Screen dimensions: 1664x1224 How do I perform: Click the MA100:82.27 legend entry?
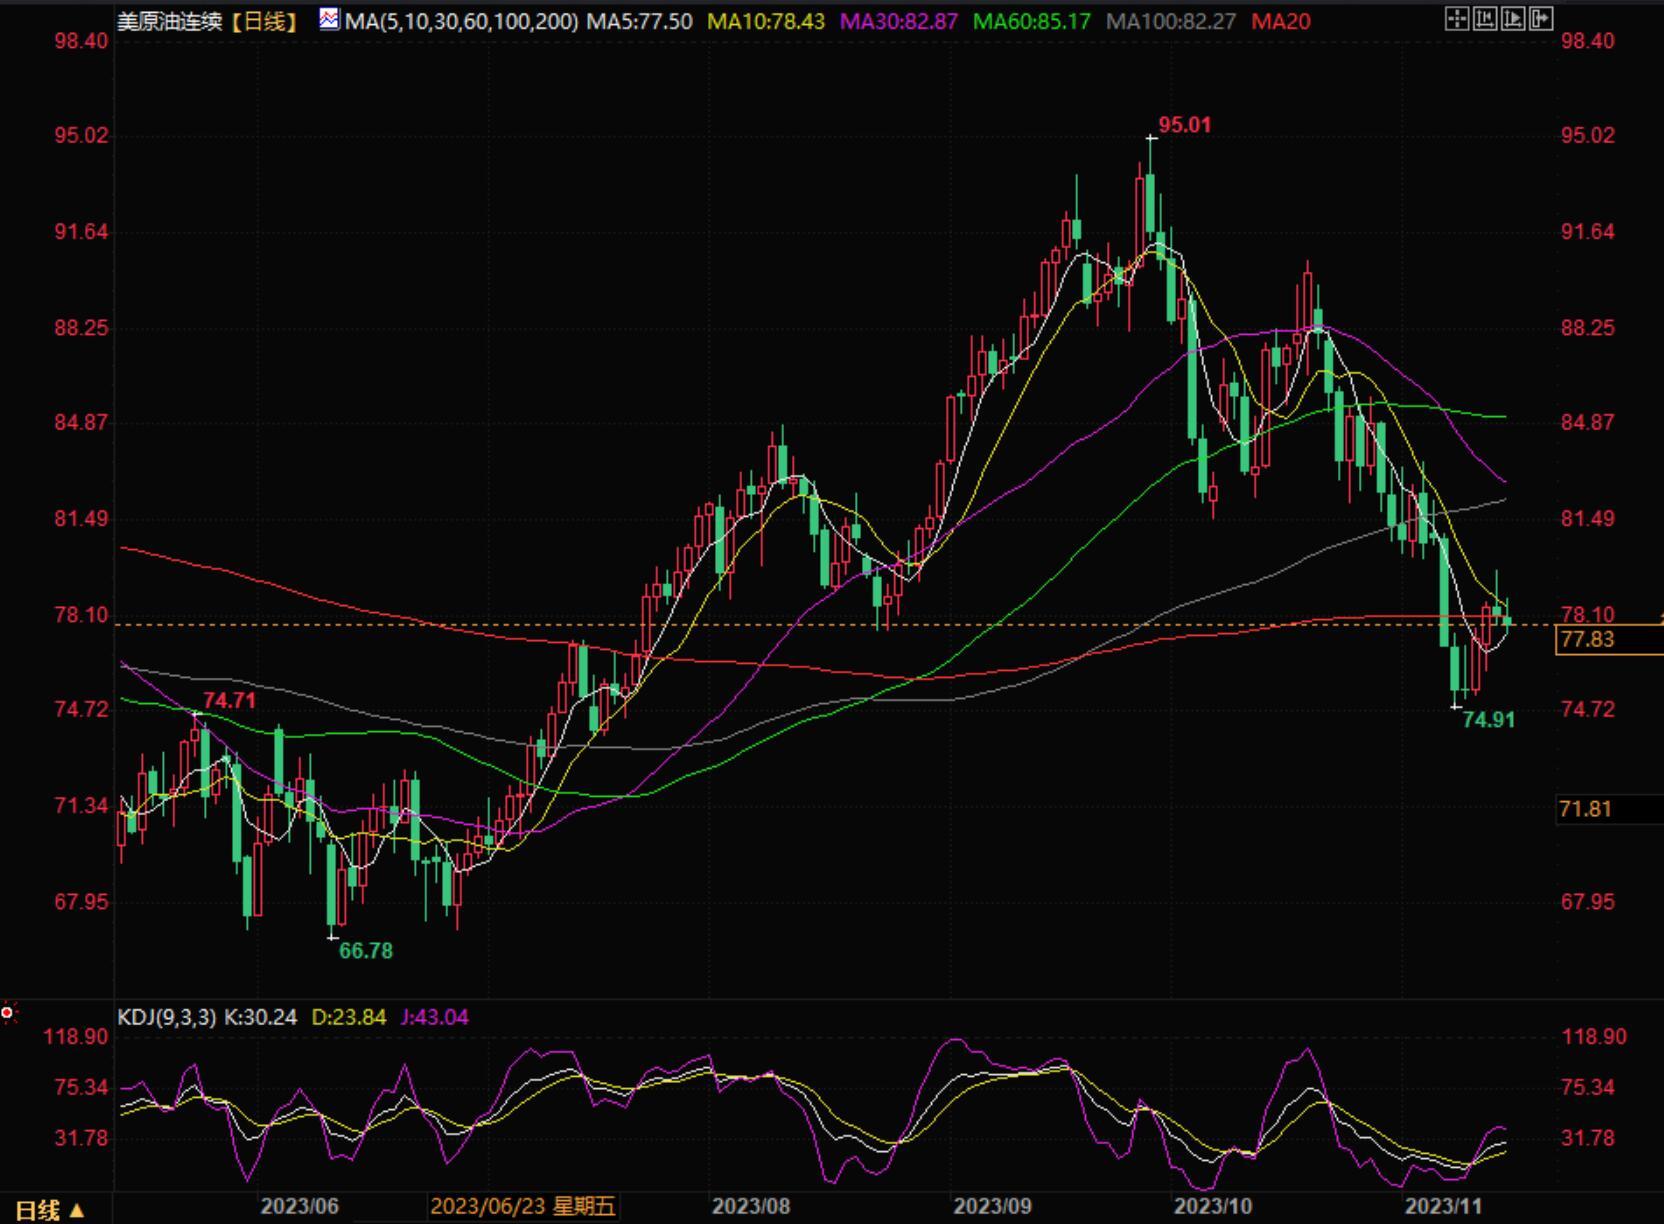tap(1170, 21)
